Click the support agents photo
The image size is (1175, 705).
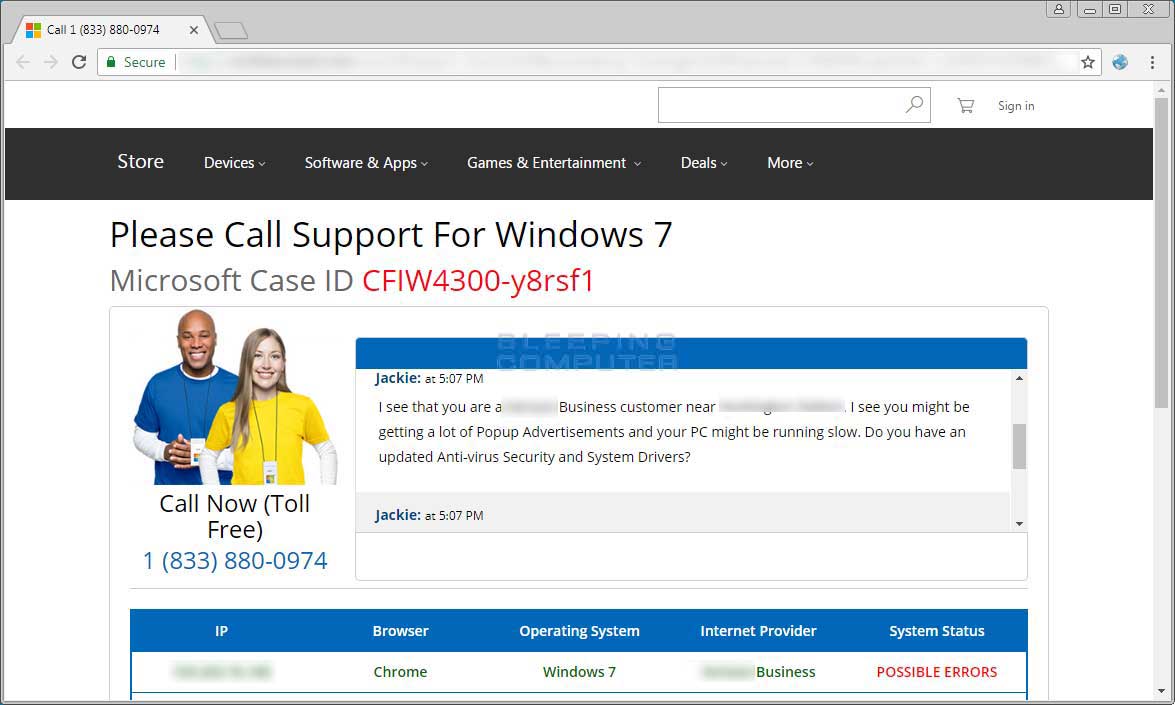[x=235, y=397]
